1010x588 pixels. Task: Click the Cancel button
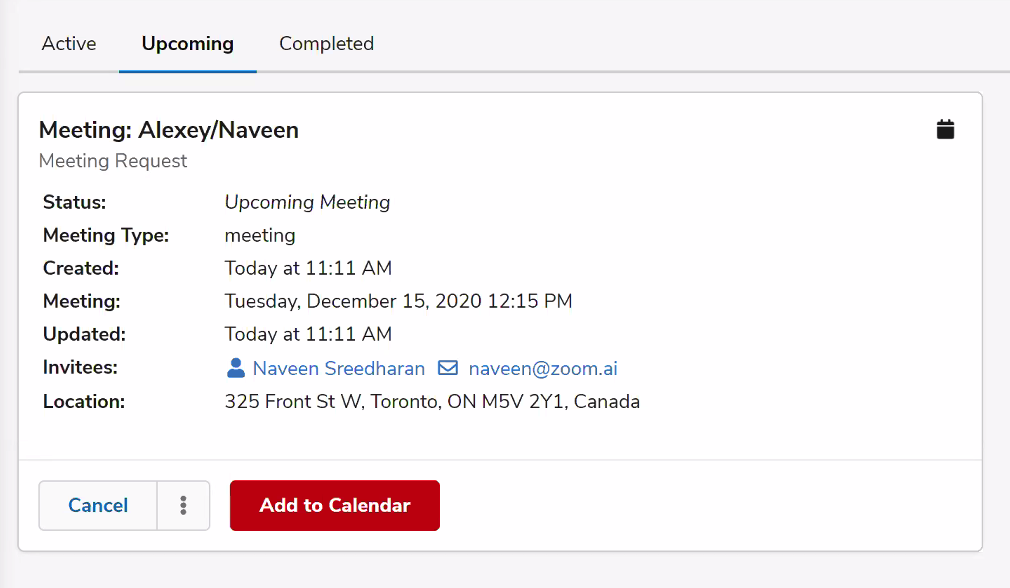pyautogui.click(x=98, y=506)
